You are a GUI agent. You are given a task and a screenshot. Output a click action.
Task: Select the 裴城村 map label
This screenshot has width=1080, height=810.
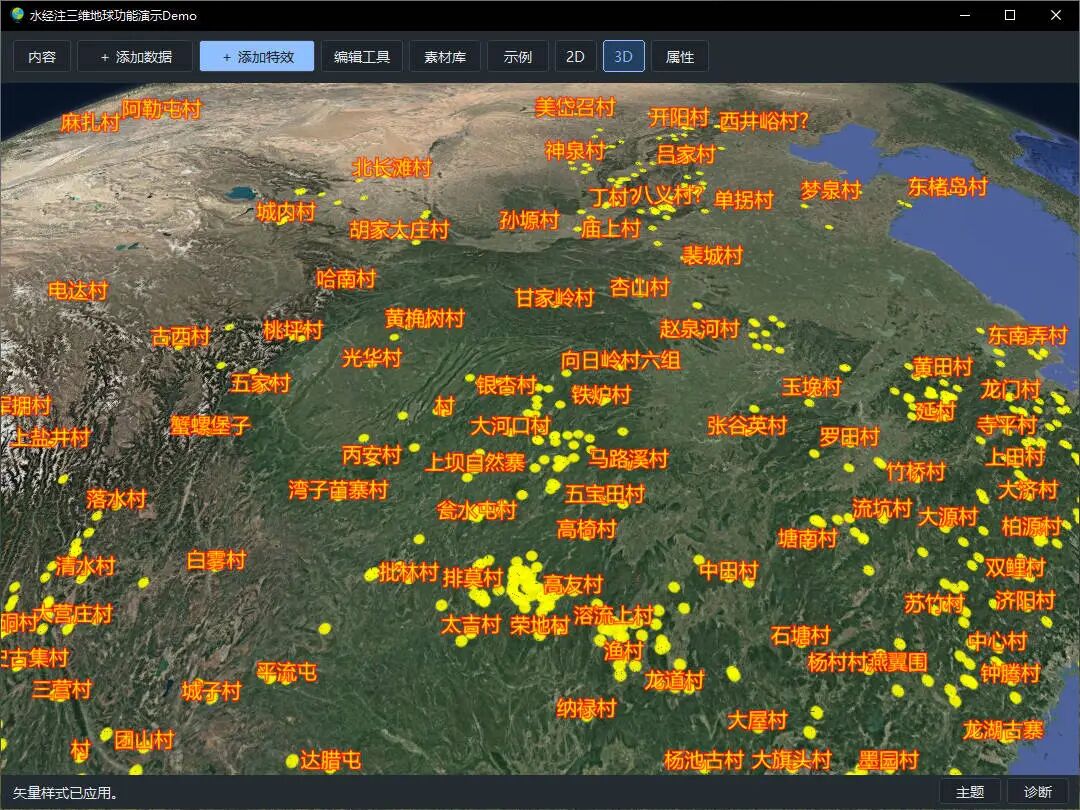[712, 256]
